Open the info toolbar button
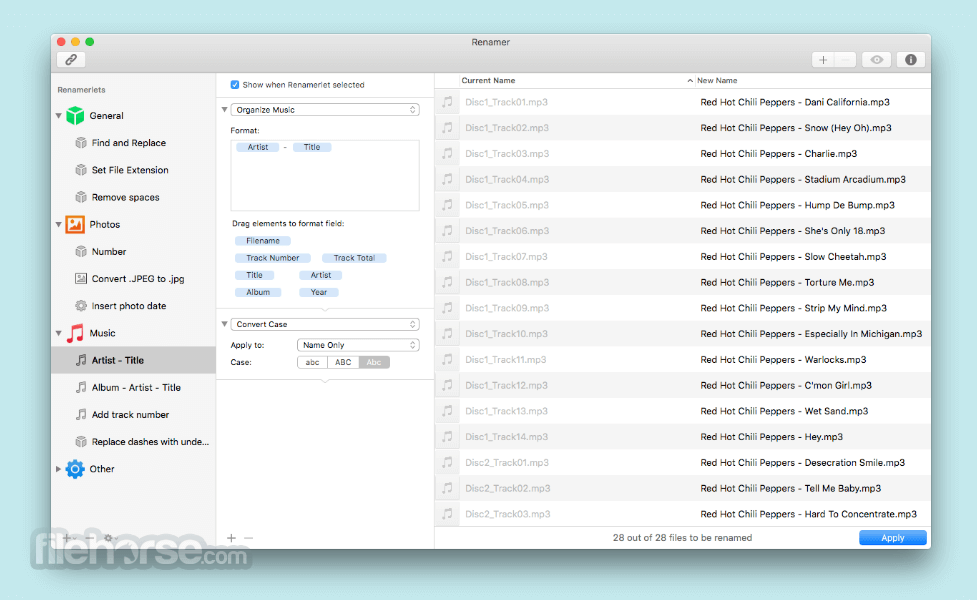Screen dimensions: 977x600 (910, 60)
